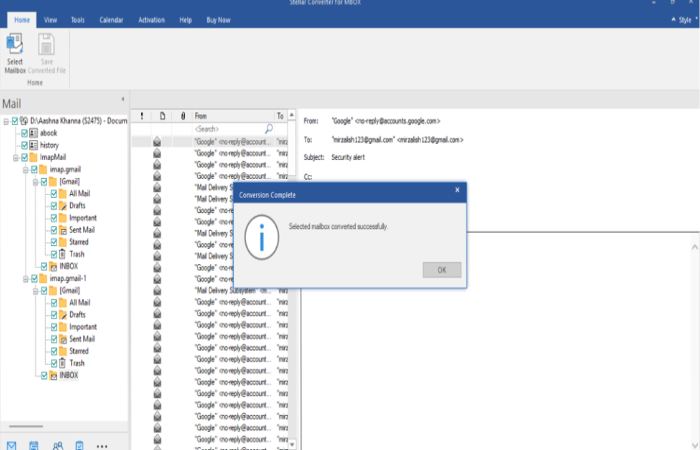The width and height of the screenshot is (700, 450).
Task: Click the Trash bin icon under imap.gmail
Action: (62, 254)
